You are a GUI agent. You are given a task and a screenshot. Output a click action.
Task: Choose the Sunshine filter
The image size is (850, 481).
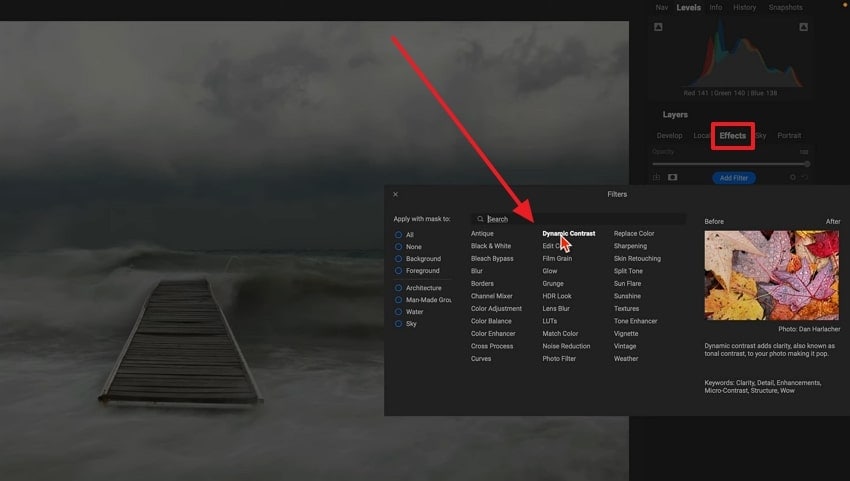point(627,296)
